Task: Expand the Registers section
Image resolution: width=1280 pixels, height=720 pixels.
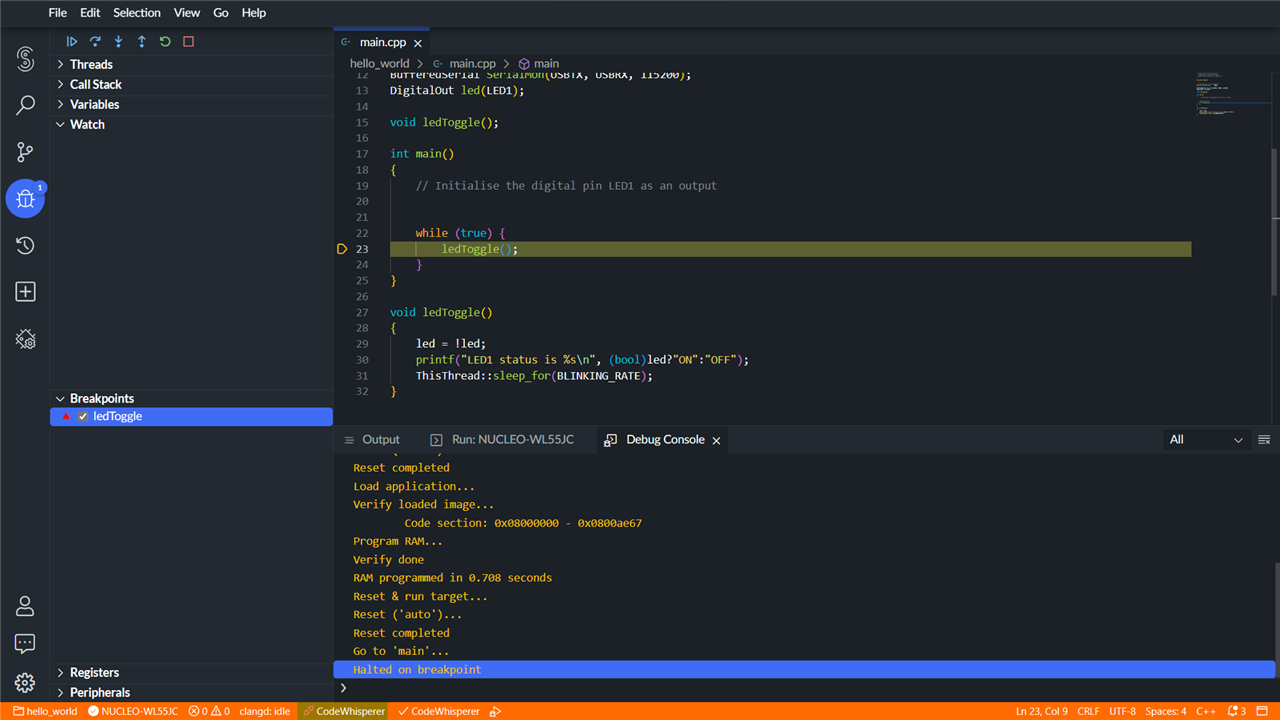Action: click(94, 672)
